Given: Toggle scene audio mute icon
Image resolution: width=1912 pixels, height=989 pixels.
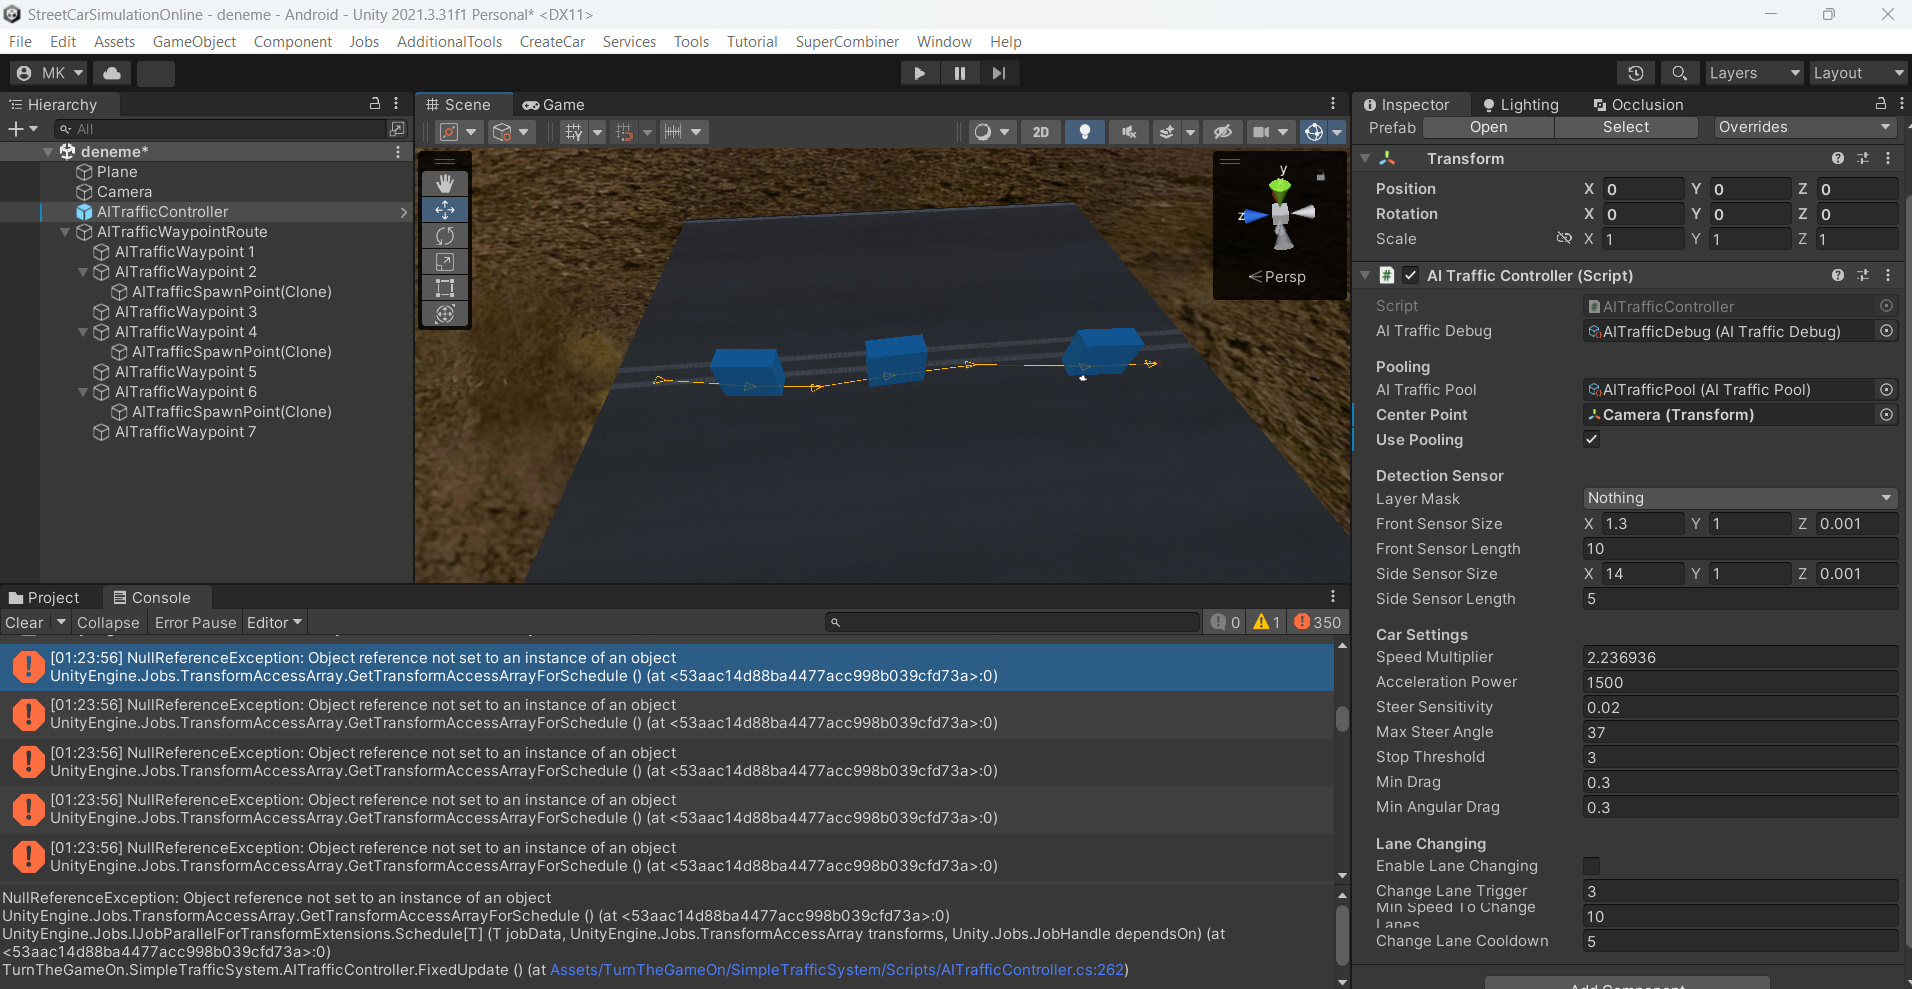Looking at the screenshot, I should (x=1128, y=131).
